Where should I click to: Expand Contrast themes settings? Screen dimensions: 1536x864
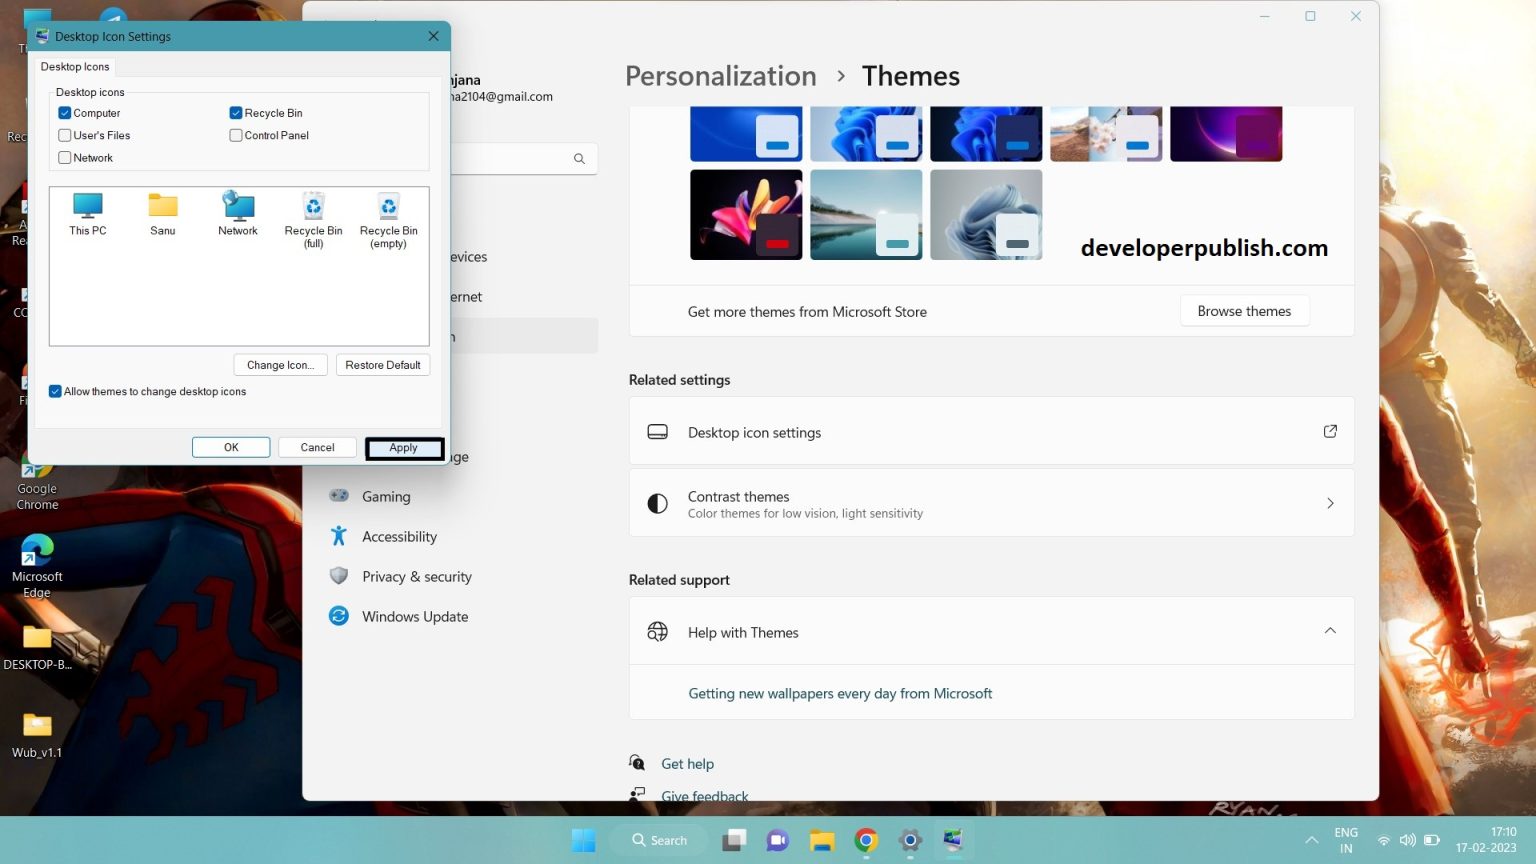[1330, 503]
